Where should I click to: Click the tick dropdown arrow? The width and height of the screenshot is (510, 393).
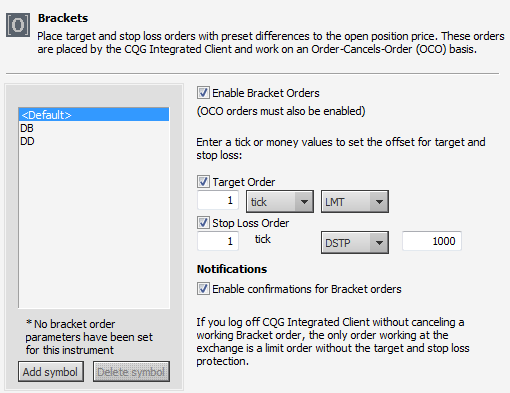click(304, 202)
